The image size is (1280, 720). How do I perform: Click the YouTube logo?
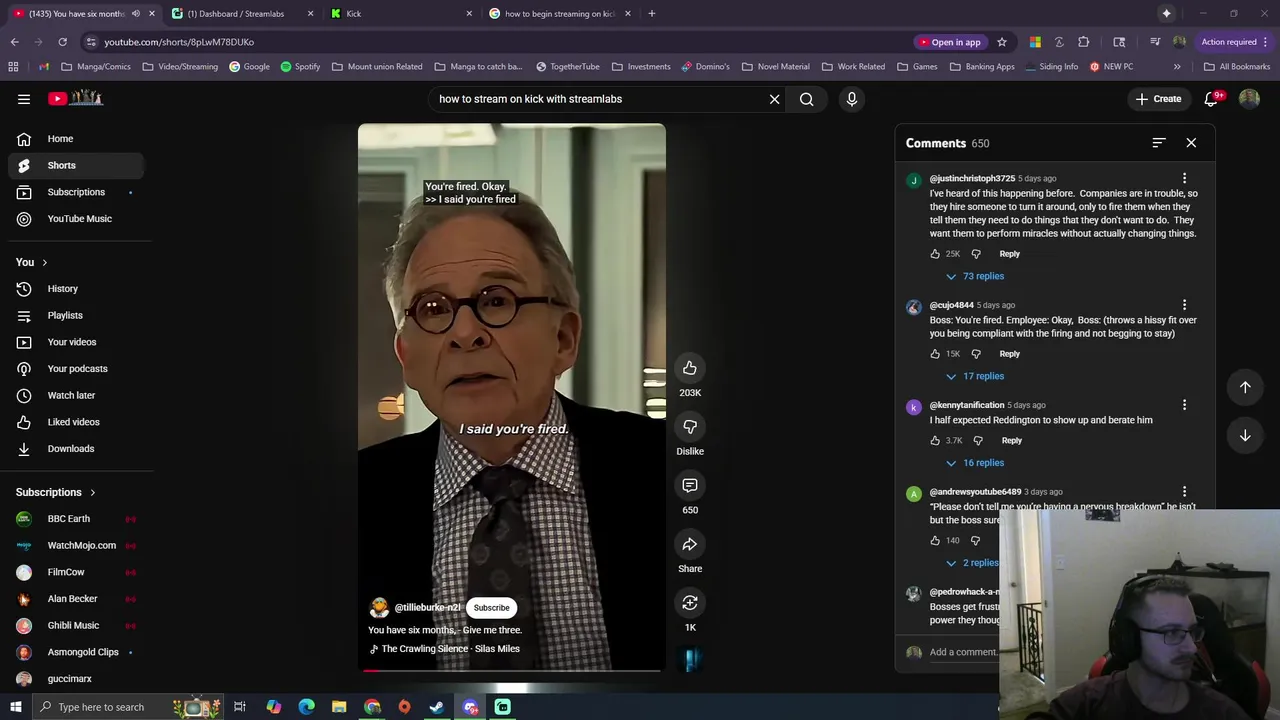tap(76, 98)
